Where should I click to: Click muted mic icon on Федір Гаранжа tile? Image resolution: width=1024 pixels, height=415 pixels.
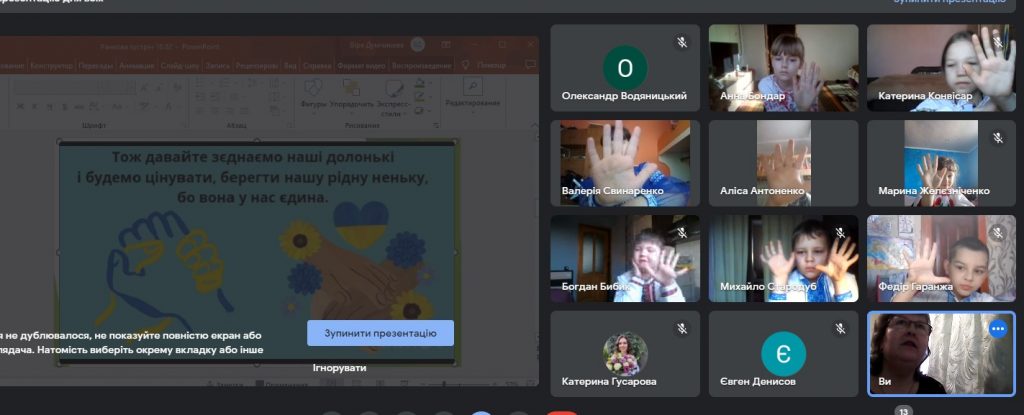click(998, 233)
